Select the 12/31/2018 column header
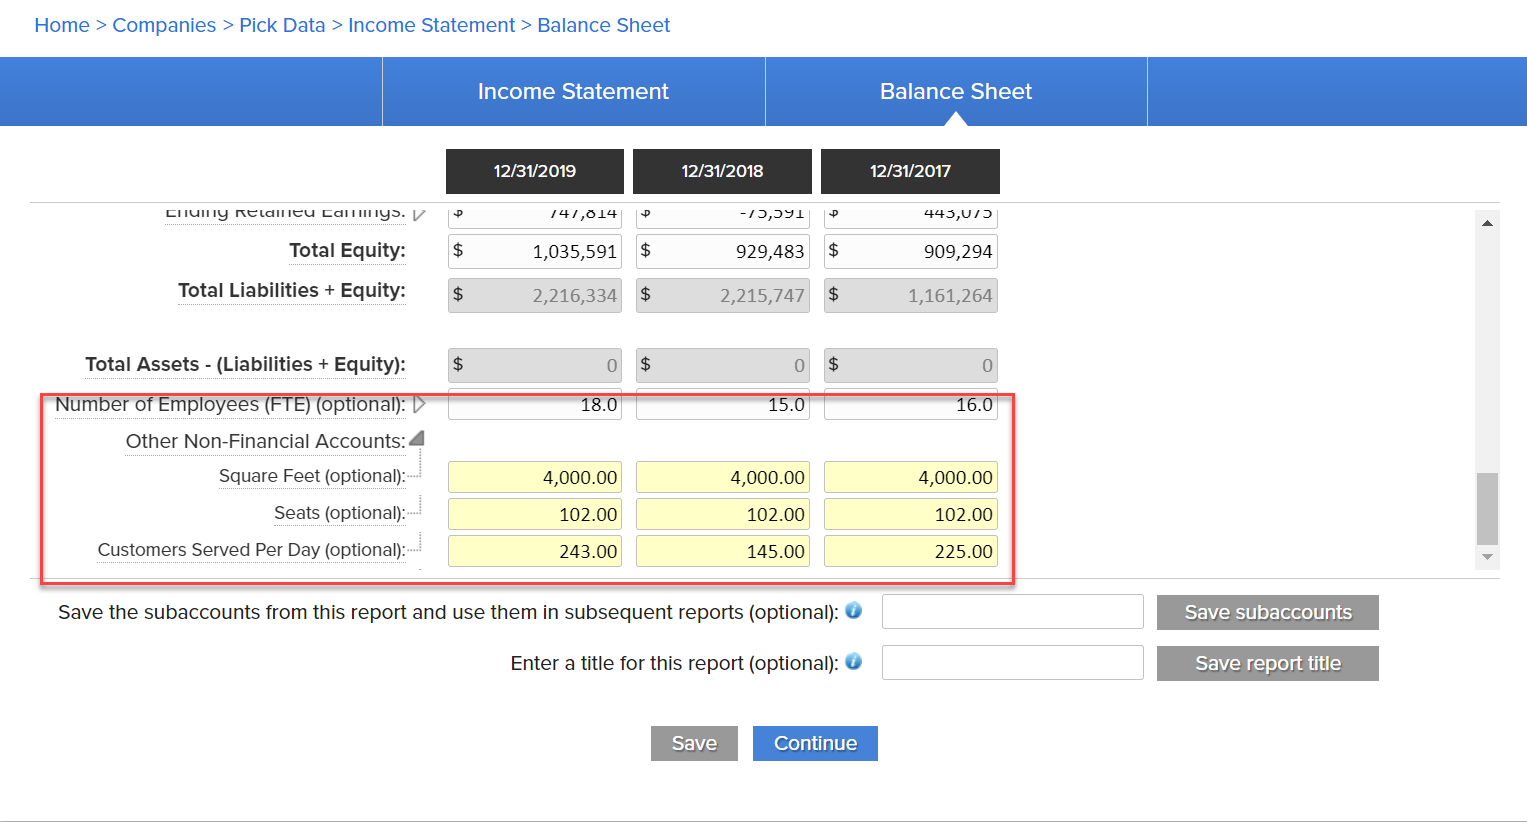 tap(723, 171)
